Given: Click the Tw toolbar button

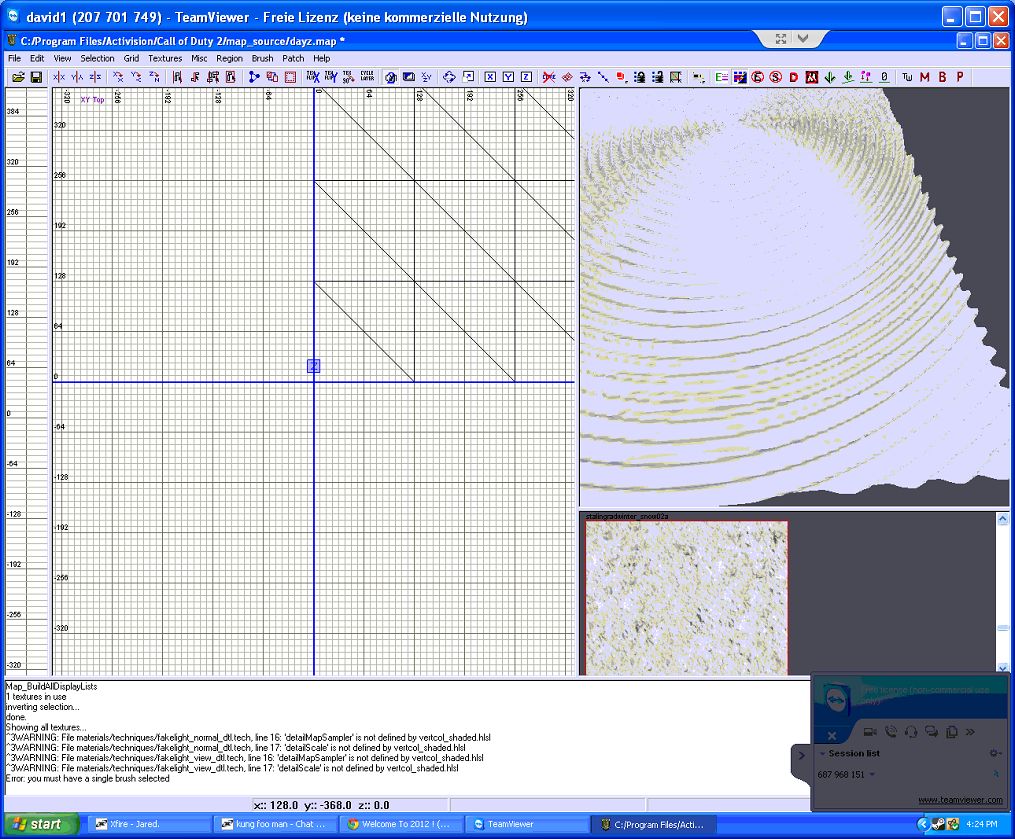Looking at the screenshot, I should (907, 77).
